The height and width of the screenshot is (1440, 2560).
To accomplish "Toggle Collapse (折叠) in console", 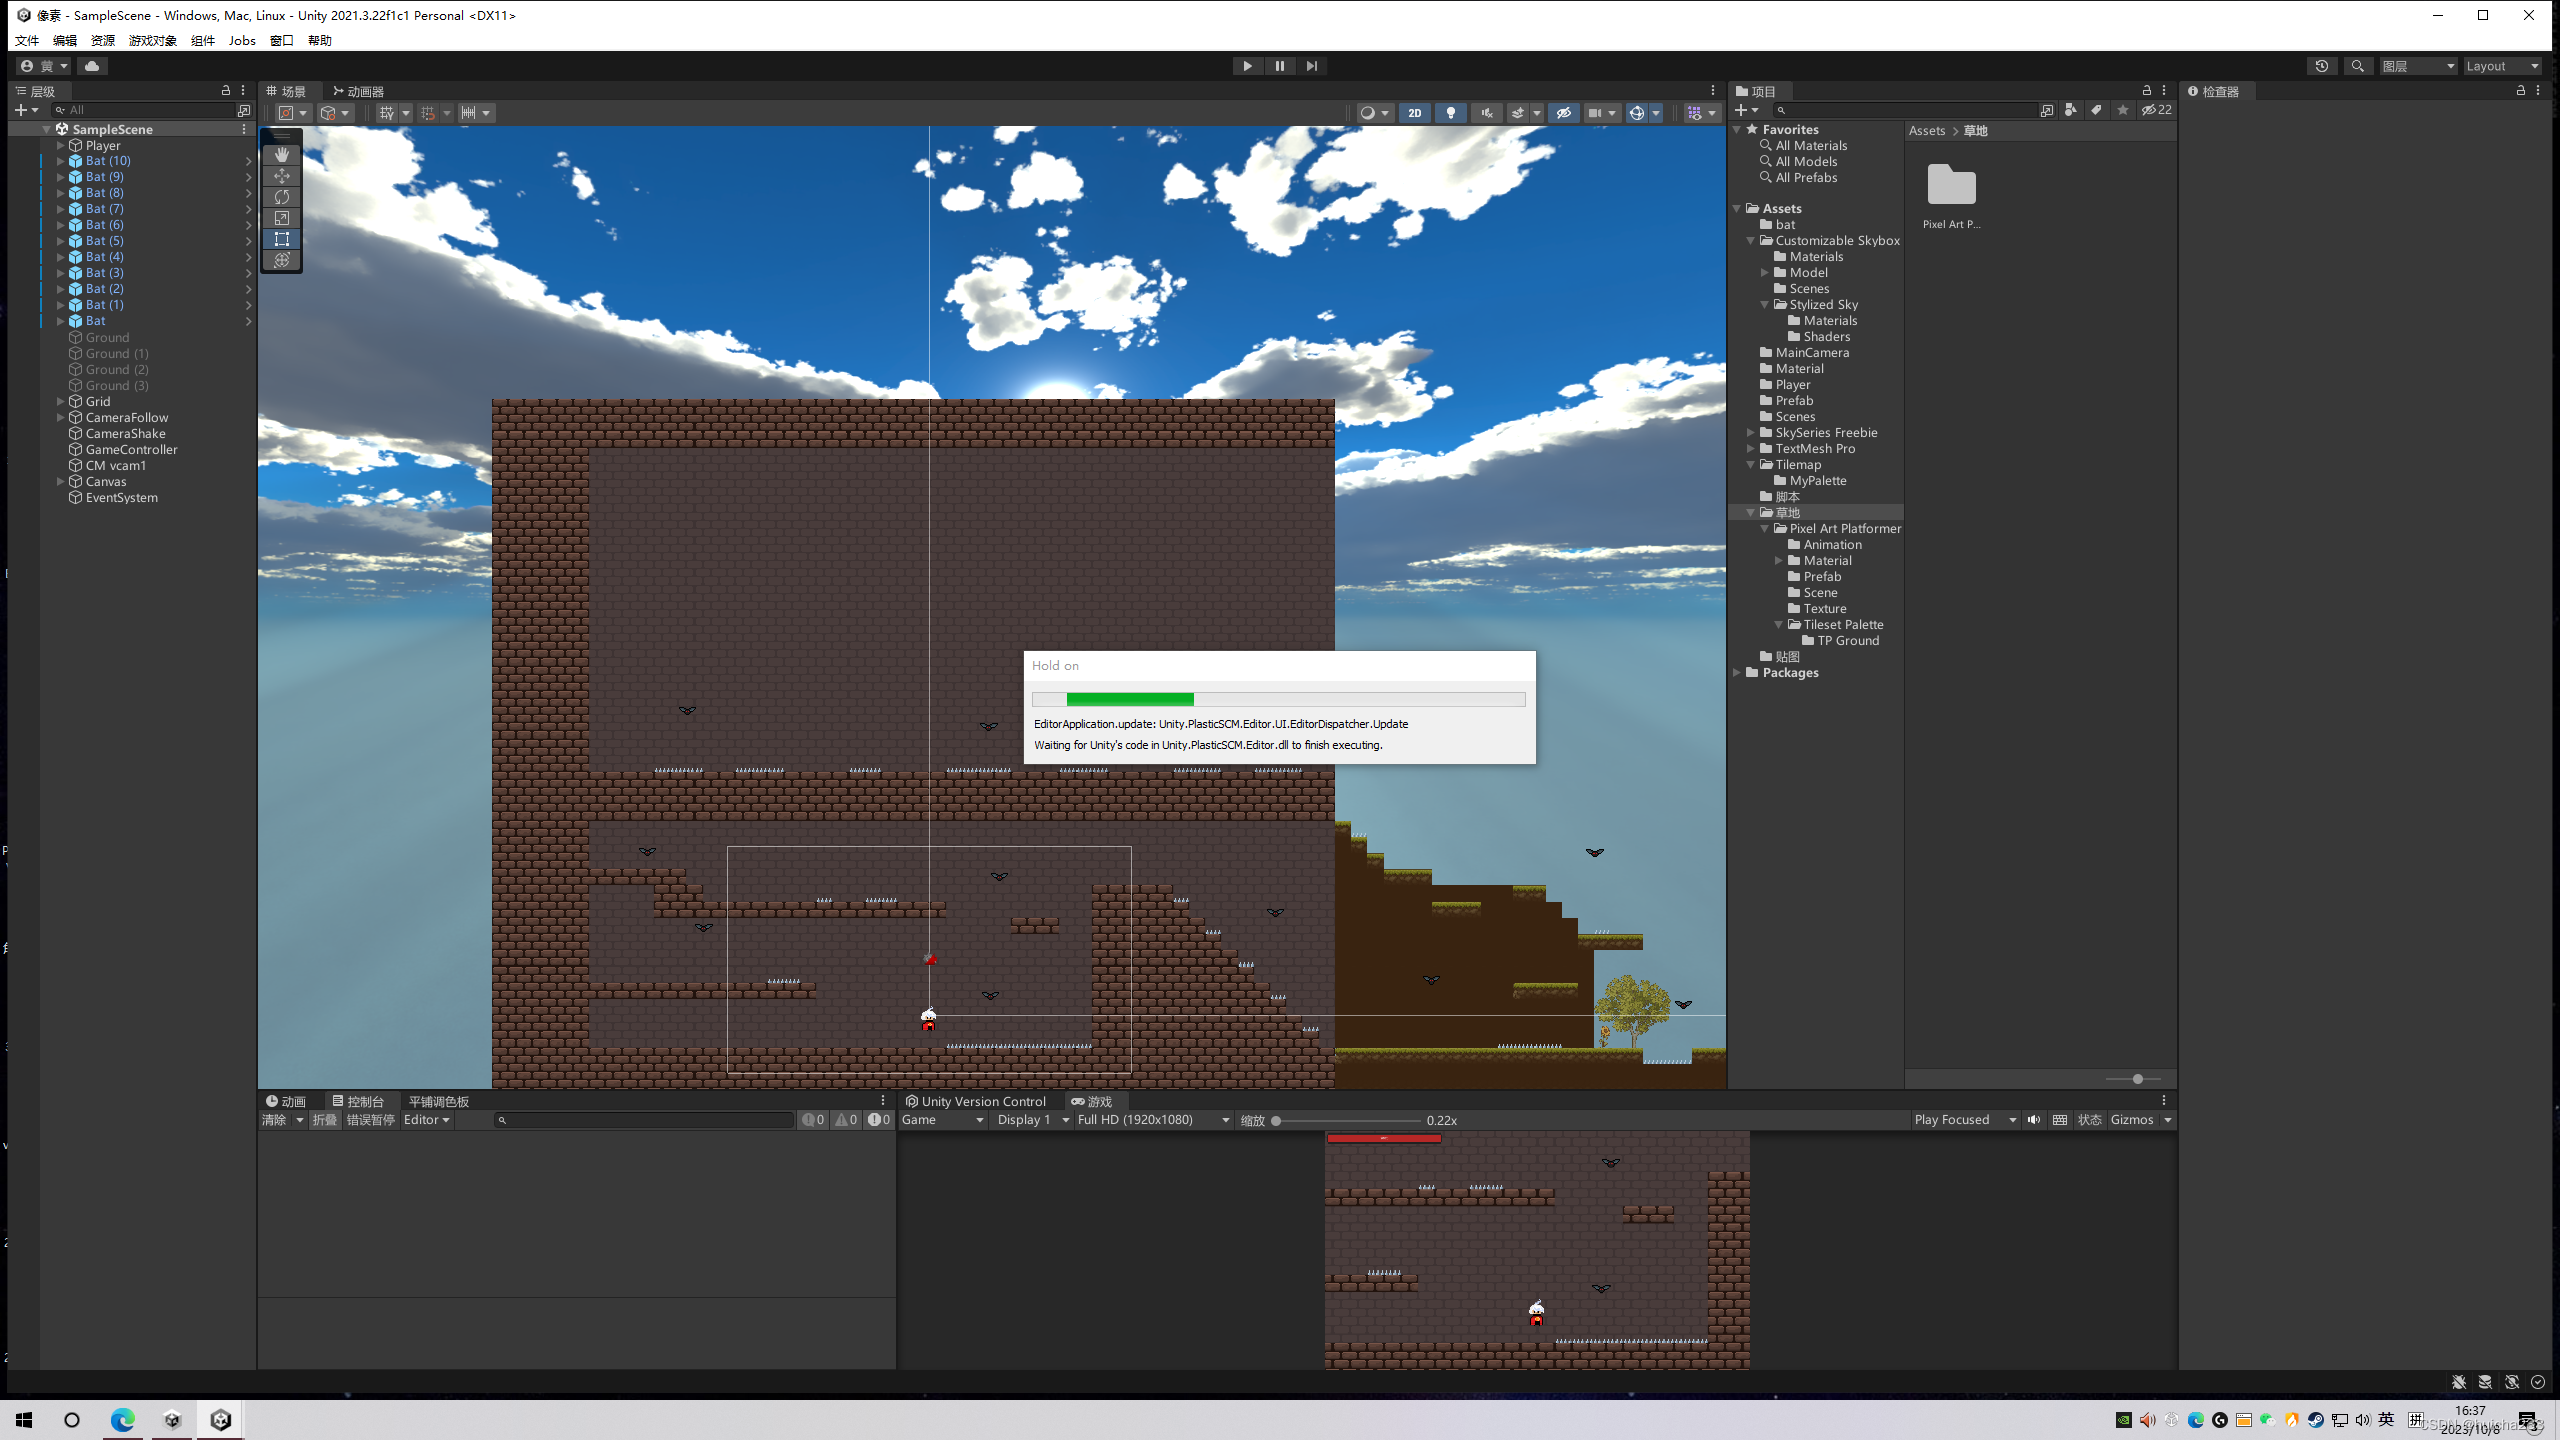I will [x=324, y=1120].
